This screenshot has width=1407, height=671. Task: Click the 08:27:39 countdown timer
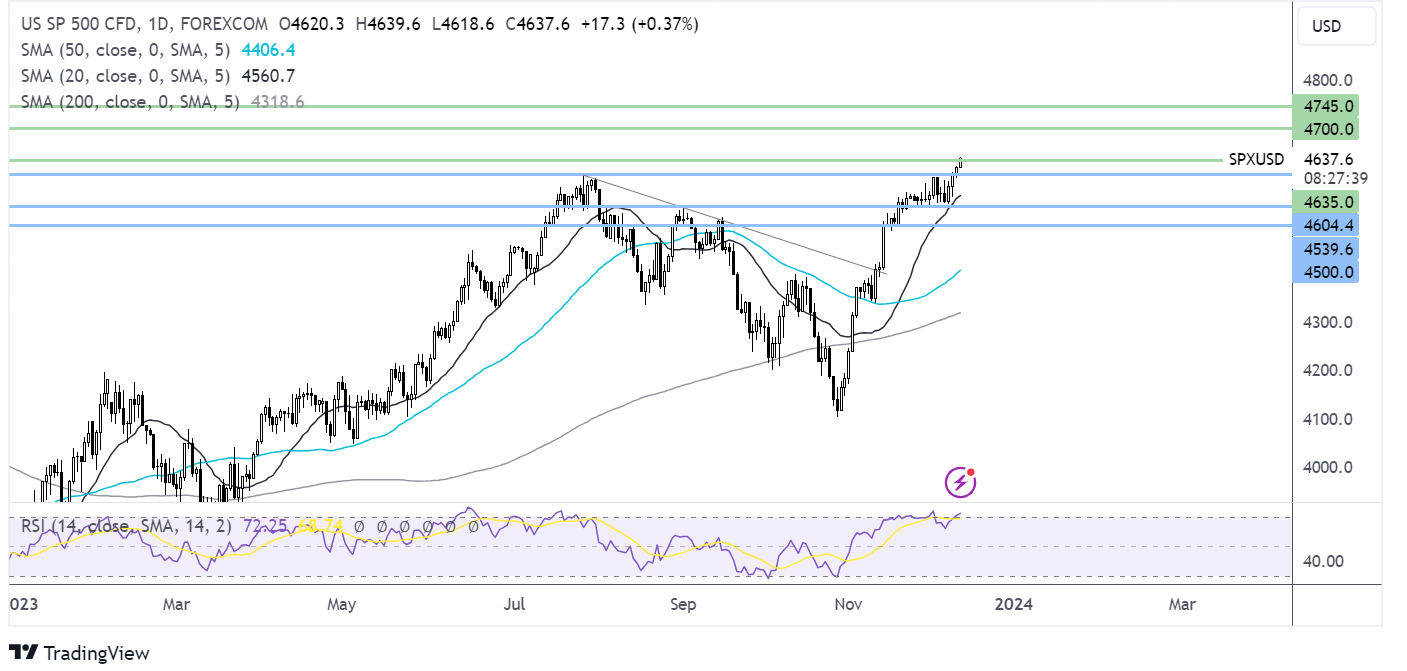point(1336,178)
